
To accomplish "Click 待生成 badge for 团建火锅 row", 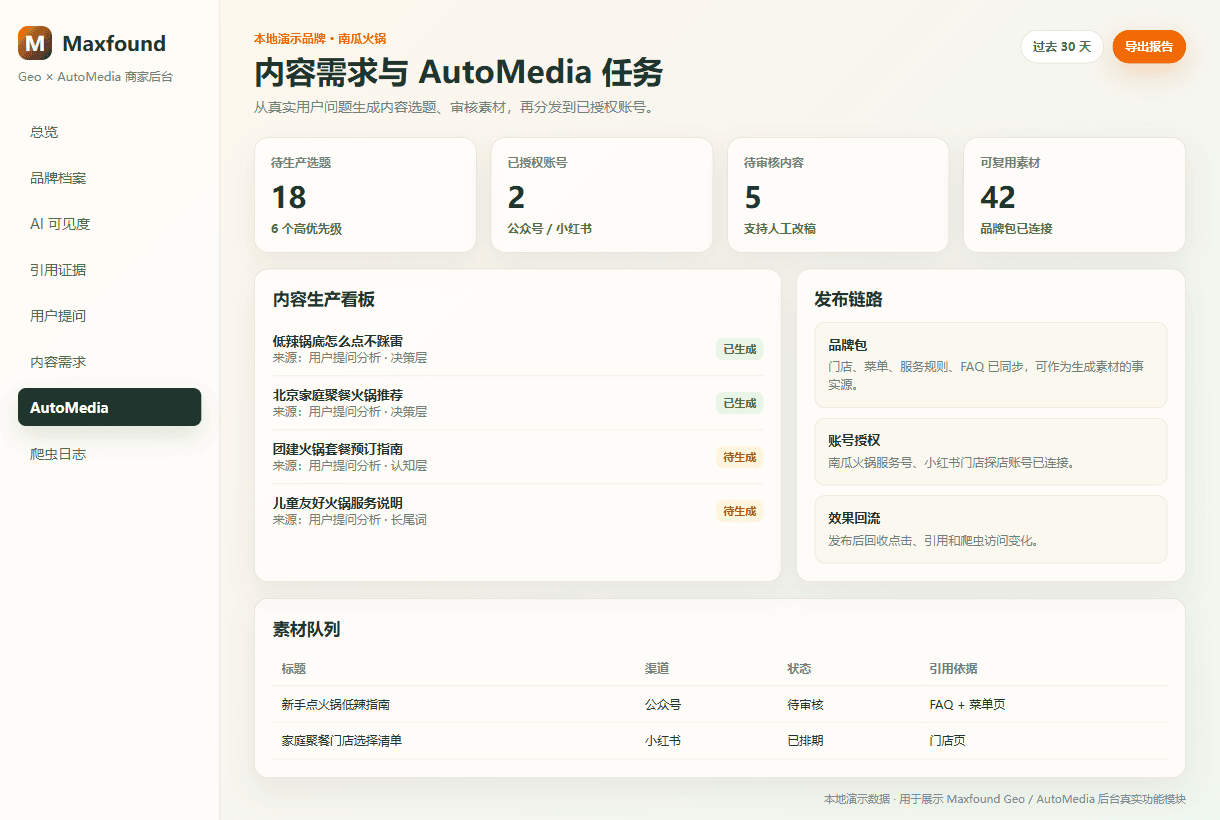I will pos(739,457).
